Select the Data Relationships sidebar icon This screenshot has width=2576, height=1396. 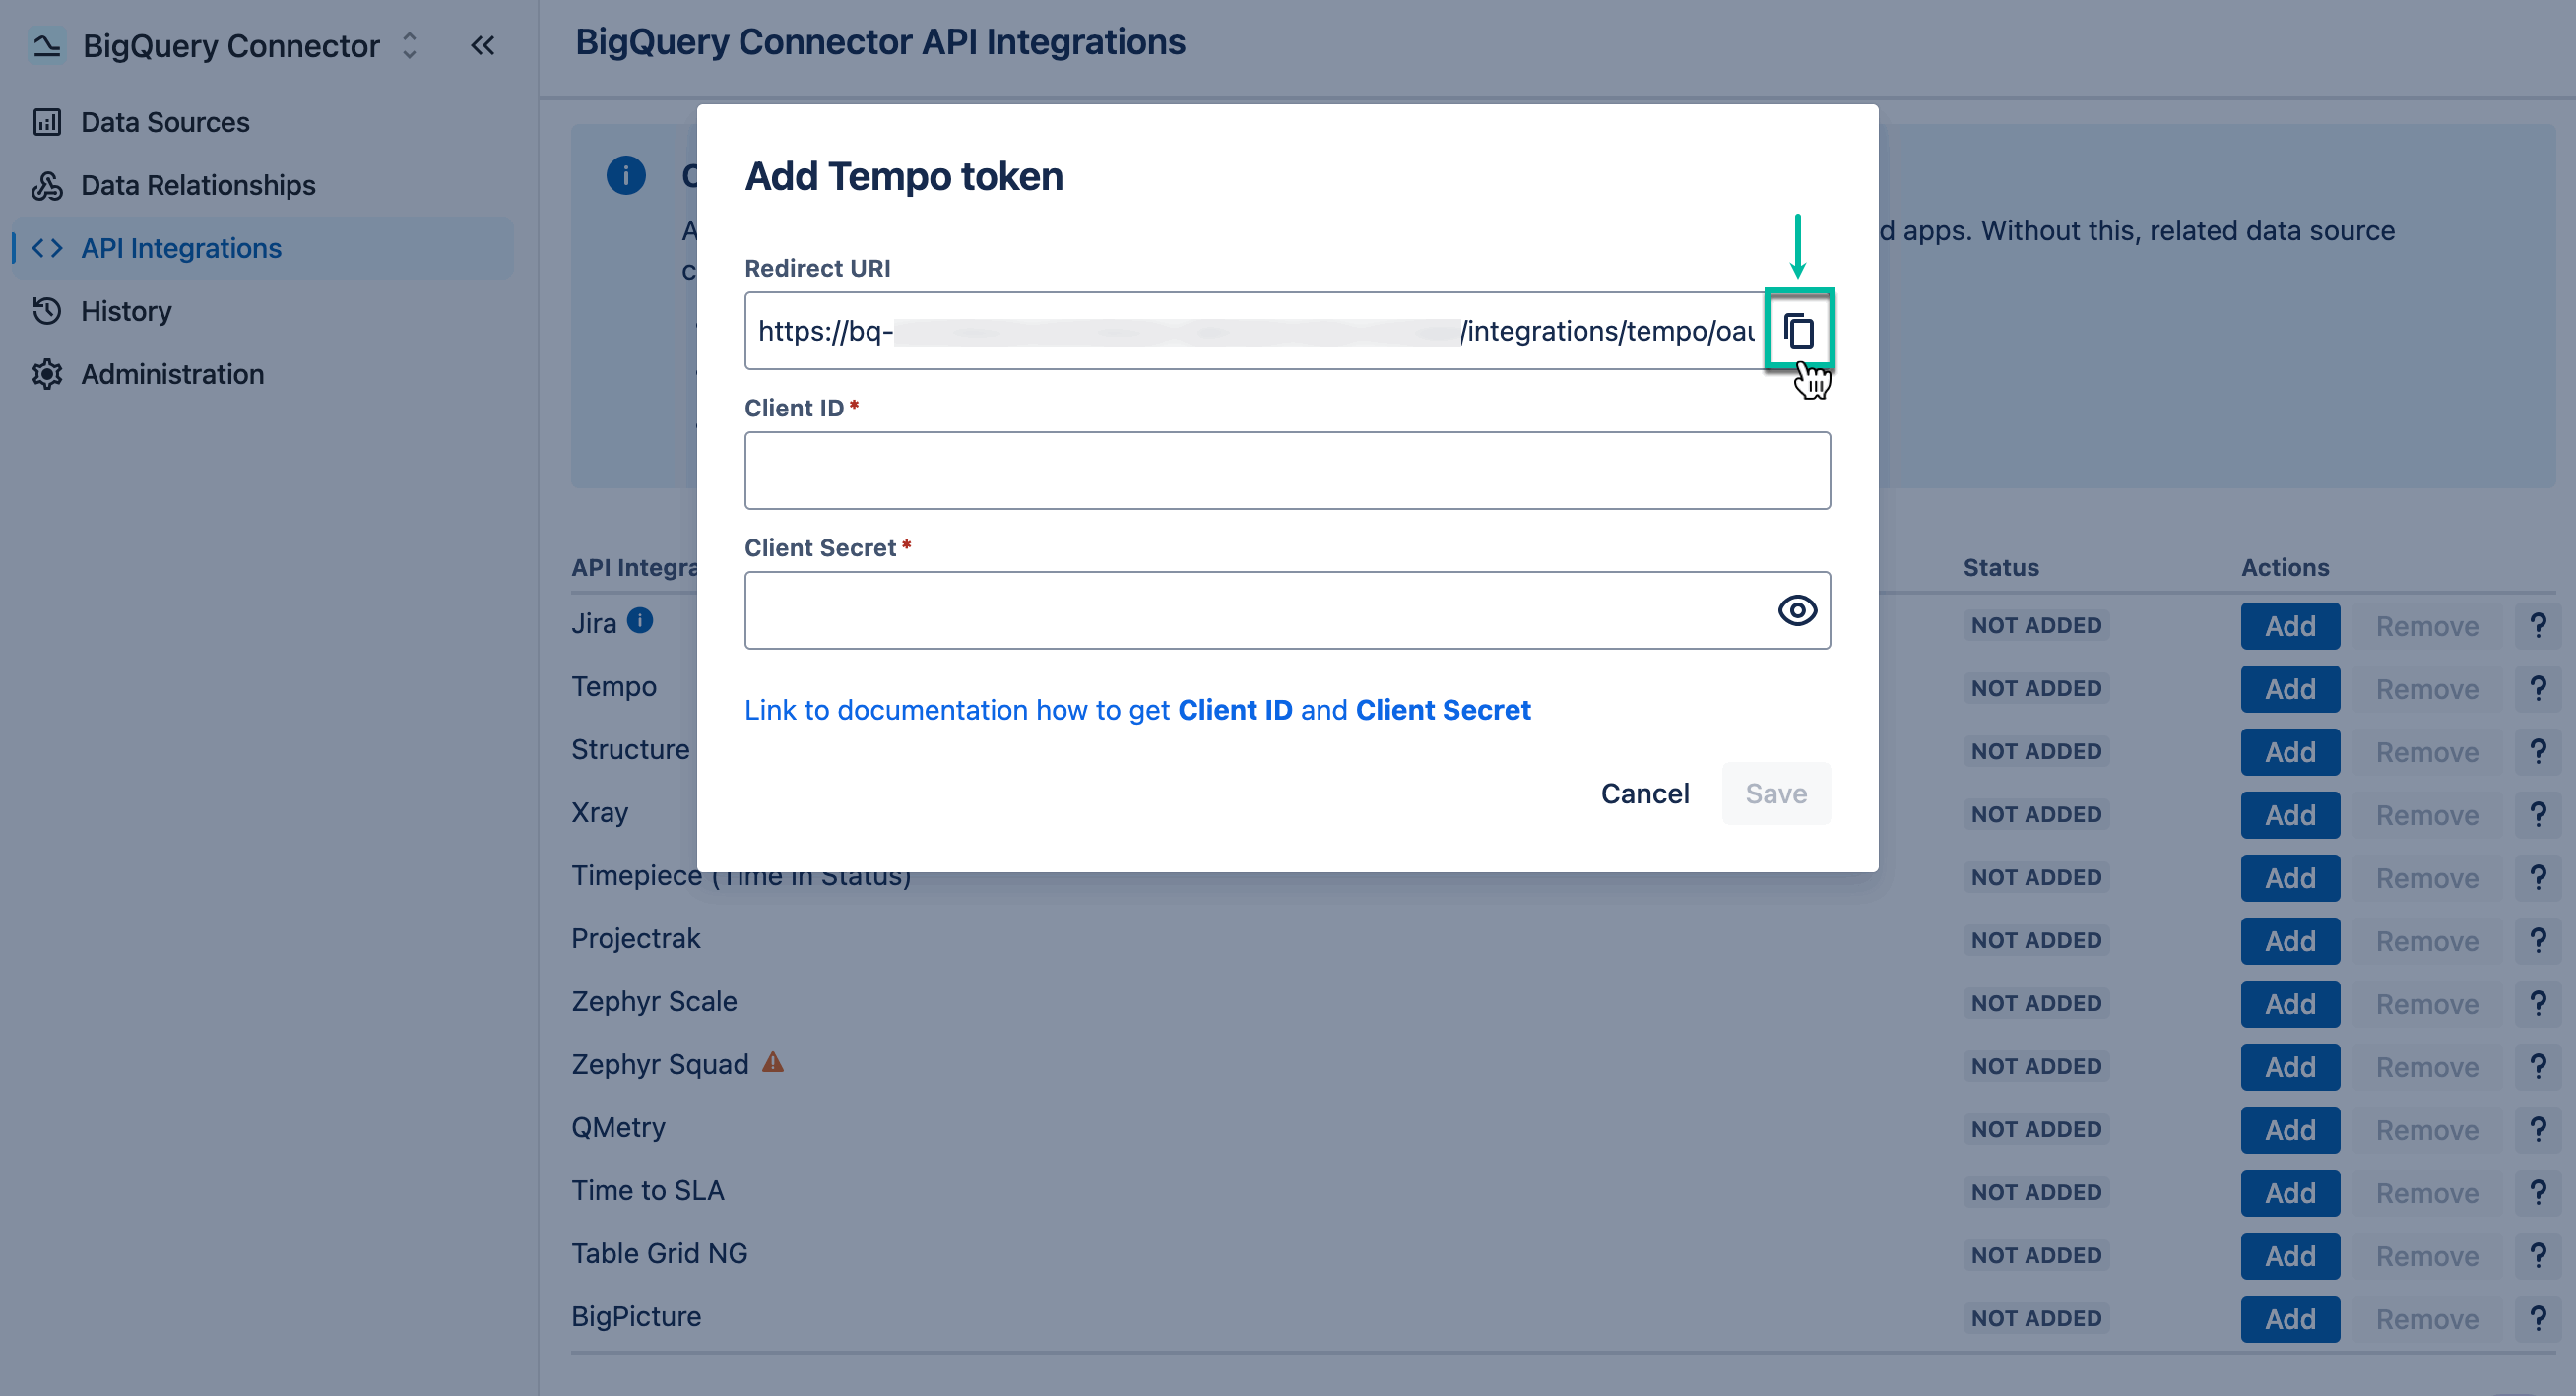point(47,185)
